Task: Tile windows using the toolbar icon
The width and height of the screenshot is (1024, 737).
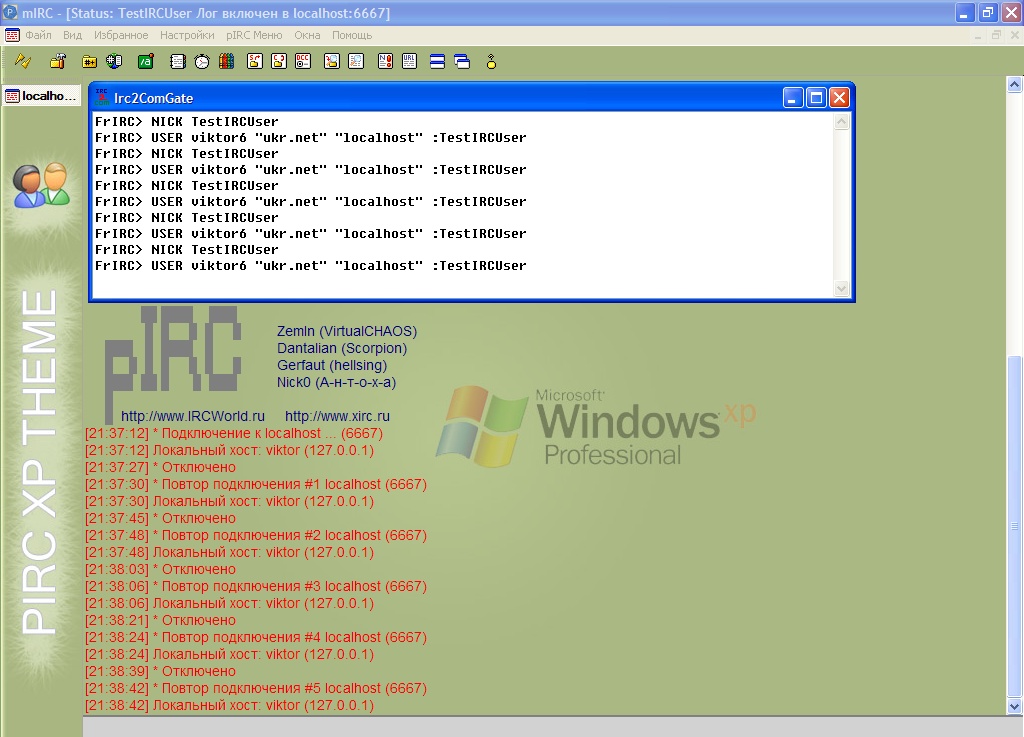Action: [x=437, y=61]
